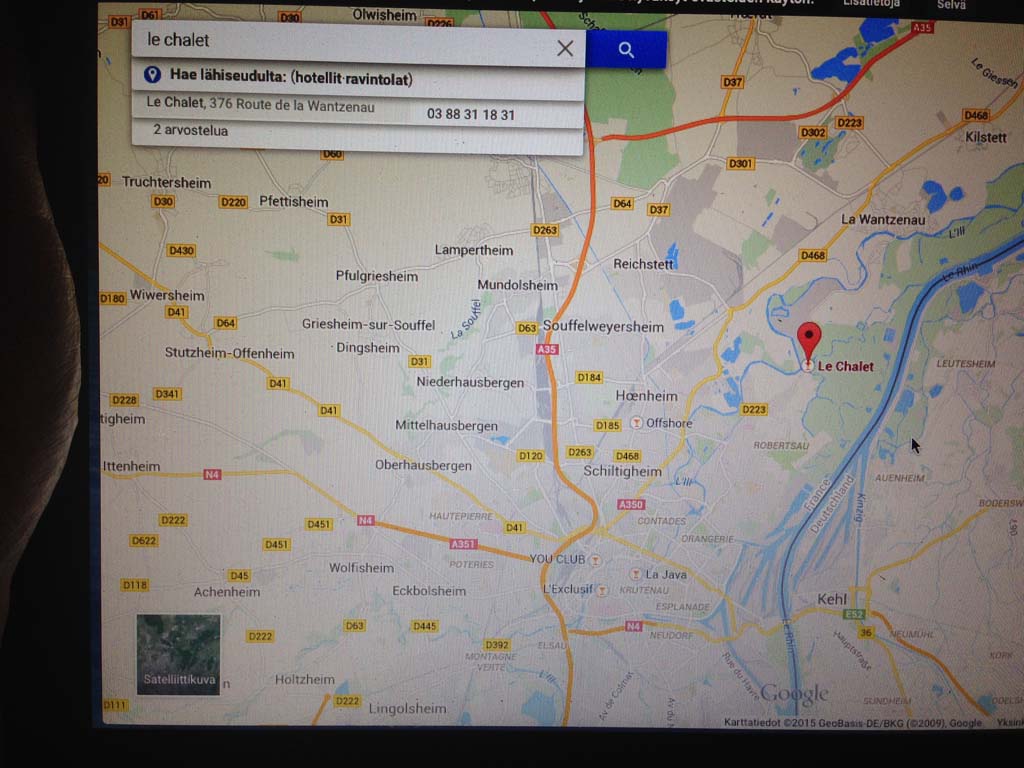Open the YOU CLUB bar marker
This screenshot has width=1024, height=768.
pos(596,559)
